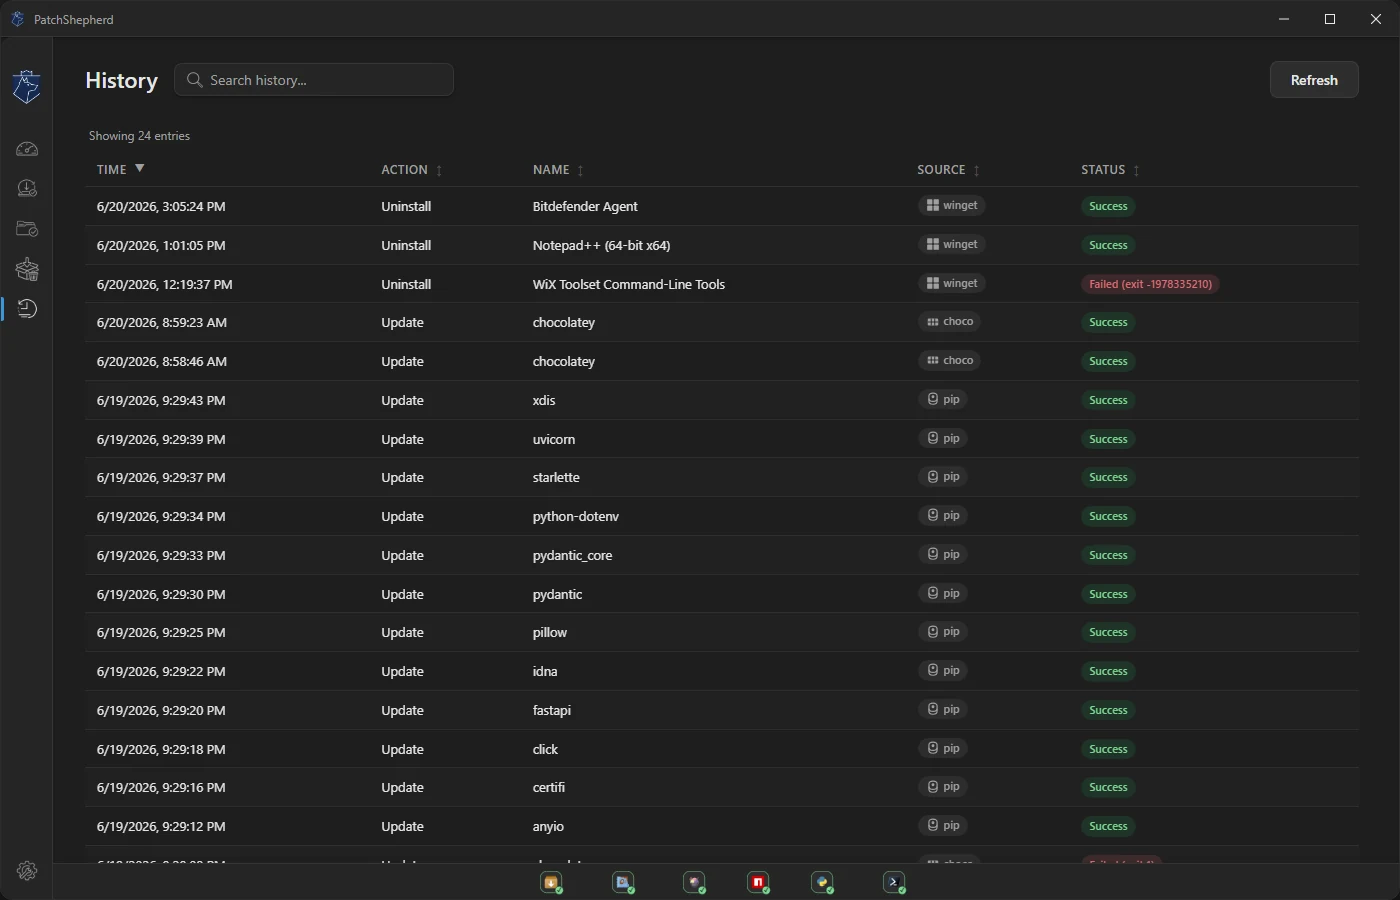Screen dimensions: 1400x900
Task: Click timestamp 6/20/2026, 3:05:24 PM
Action: coord(161,206)
